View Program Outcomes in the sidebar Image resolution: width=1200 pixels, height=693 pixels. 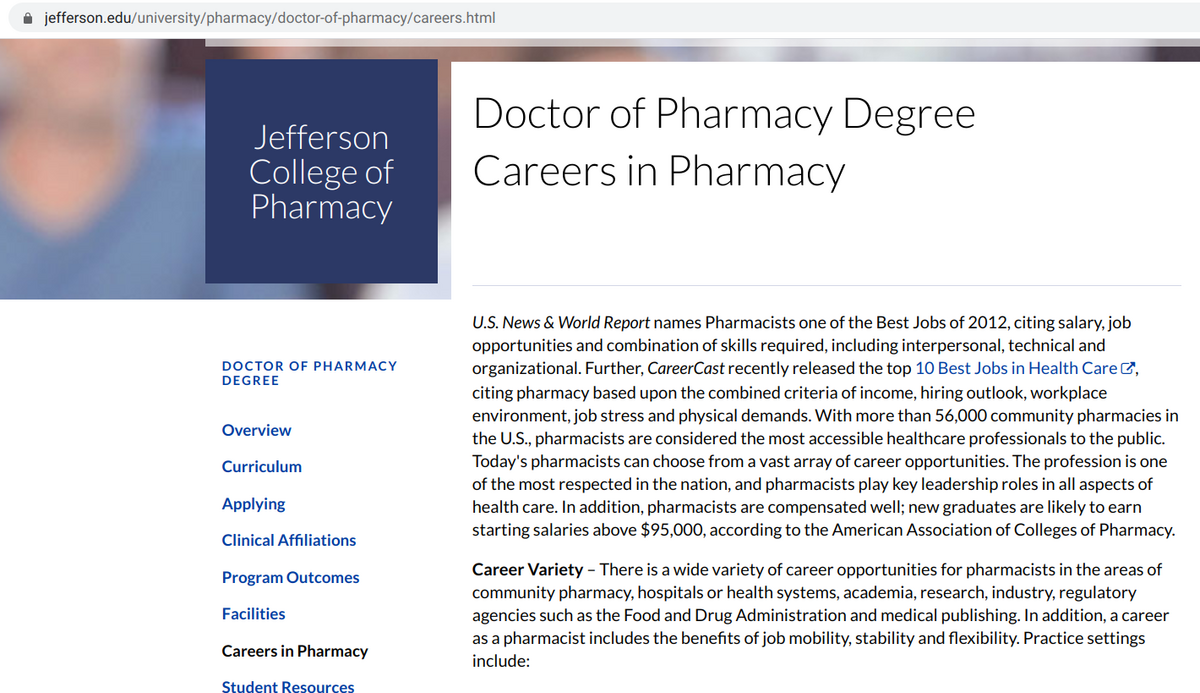(x=290, y=577)
